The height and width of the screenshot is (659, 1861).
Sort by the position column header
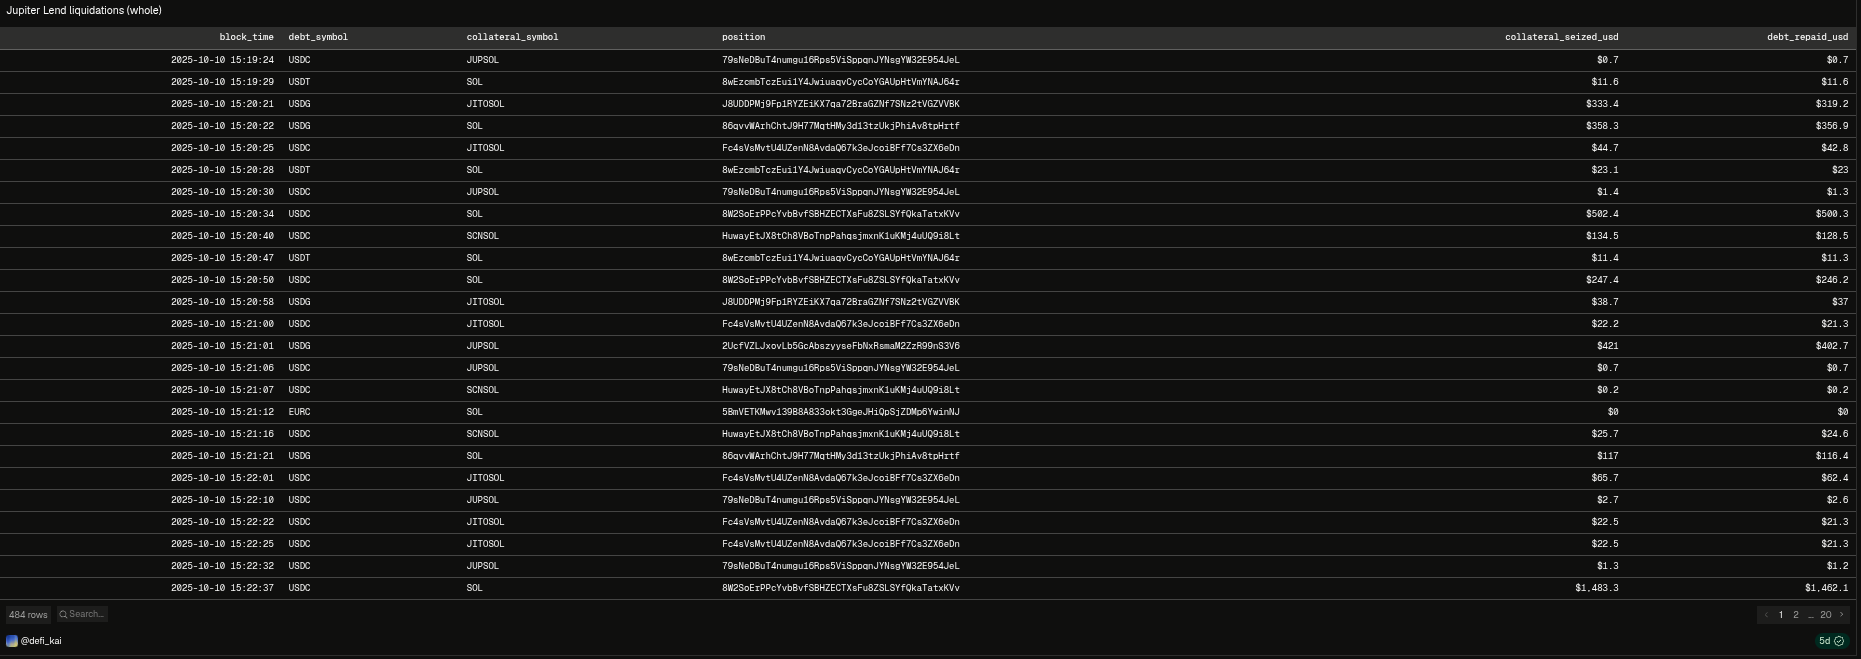click(x=743, y=37)
